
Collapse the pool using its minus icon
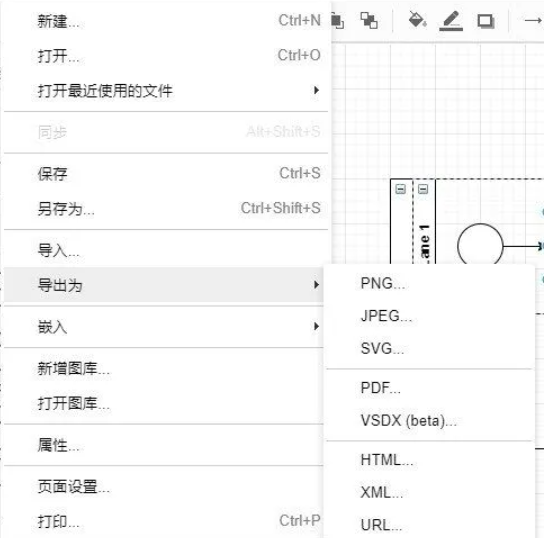point(401,189)
